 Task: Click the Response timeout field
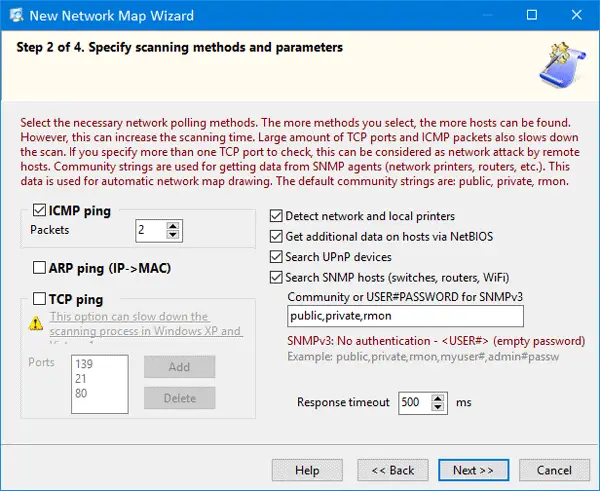pyautogui.click(x=412, y=403)
